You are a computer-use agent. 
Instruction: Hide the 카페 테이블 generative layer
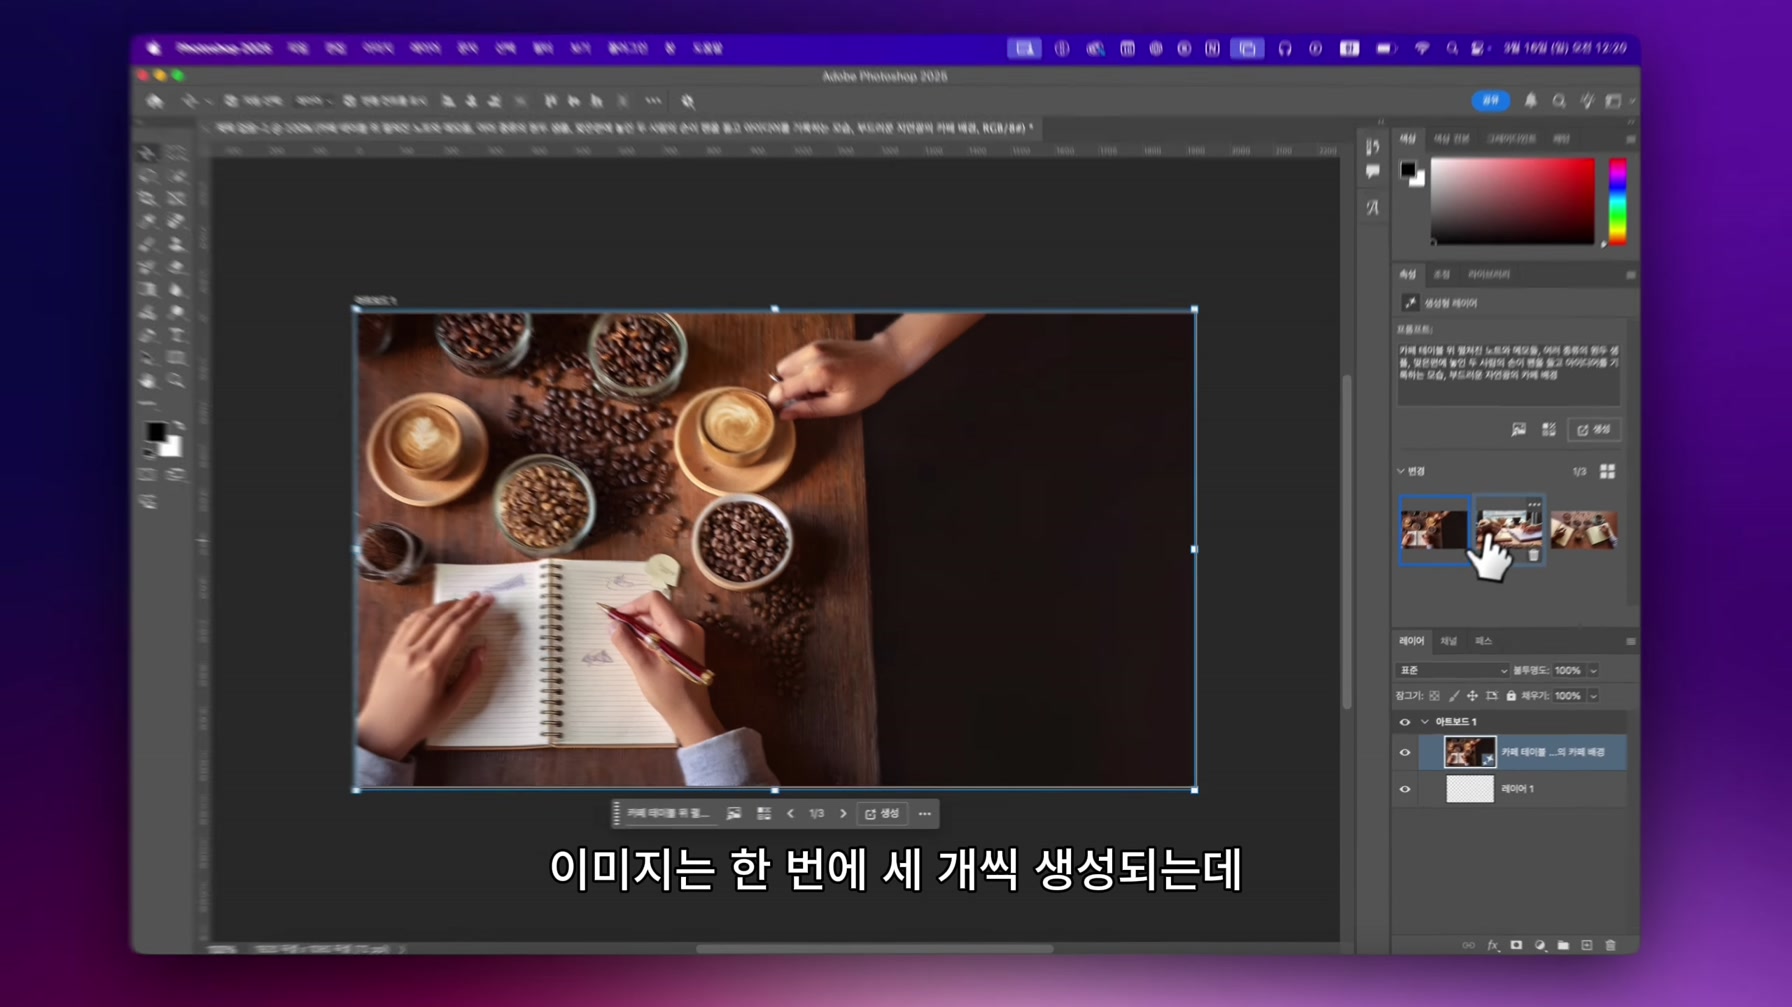(x=1405, y=752)
